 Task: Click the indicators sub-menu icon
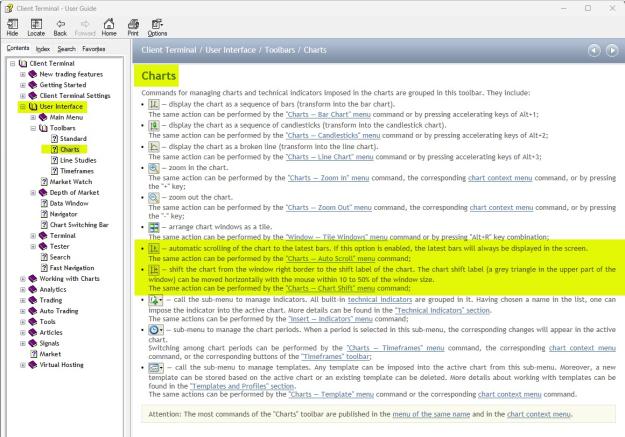pyautogui.click(x=155, y=300)
